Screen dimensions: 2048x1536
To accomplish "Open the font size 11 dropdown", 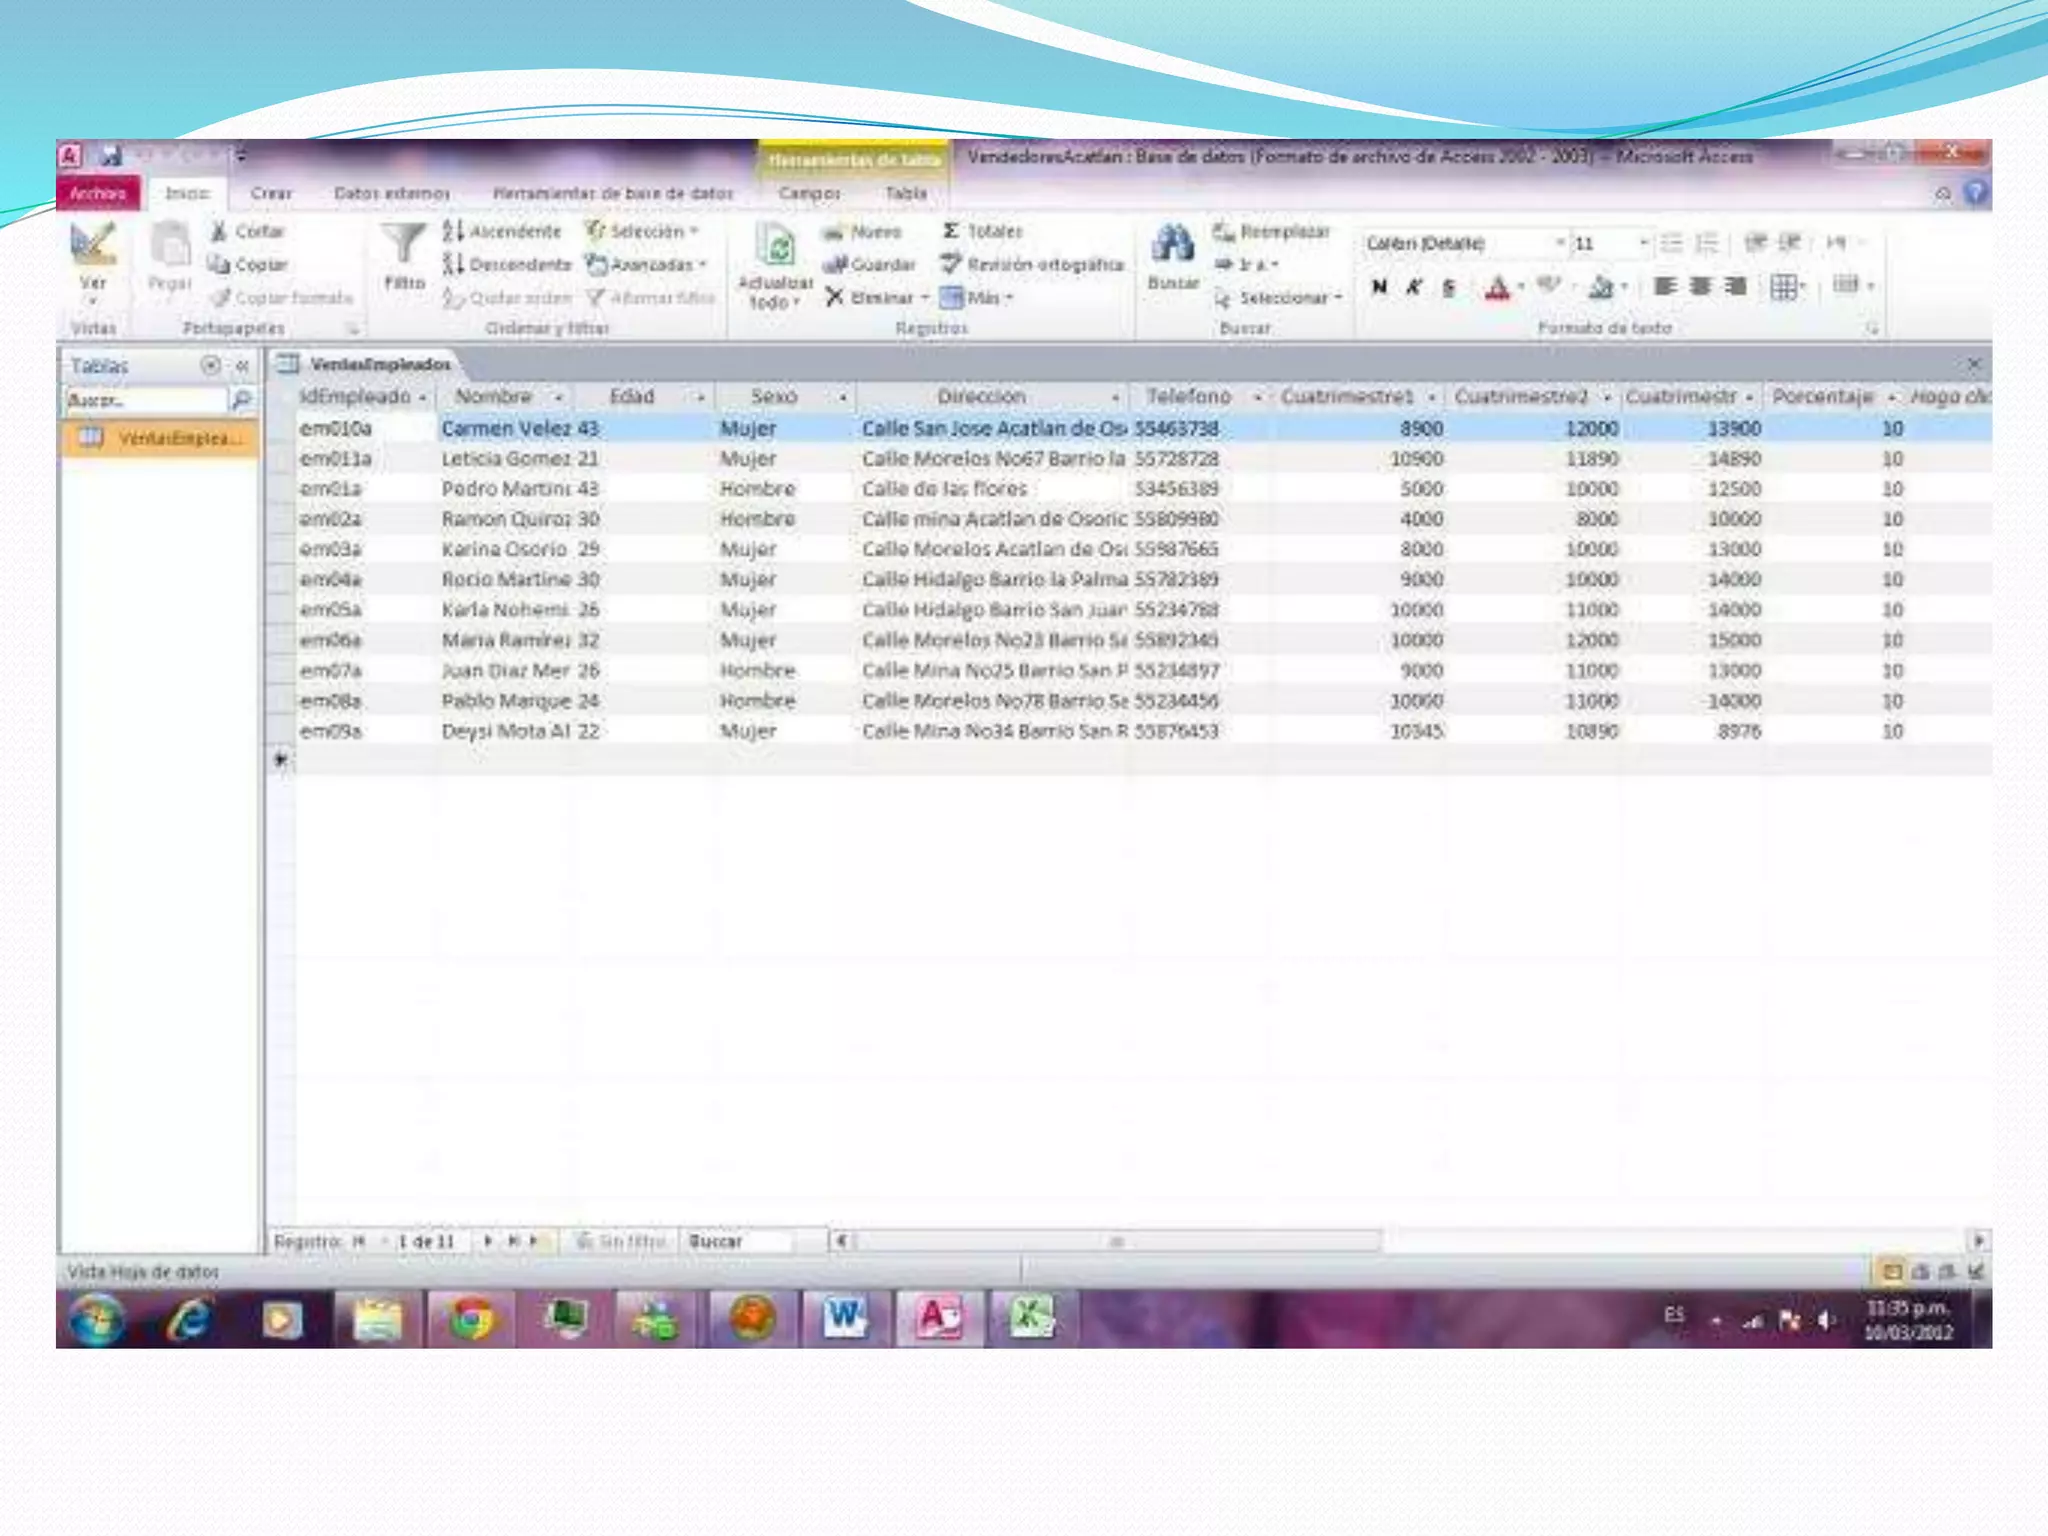I will (x=1642, y=243).
